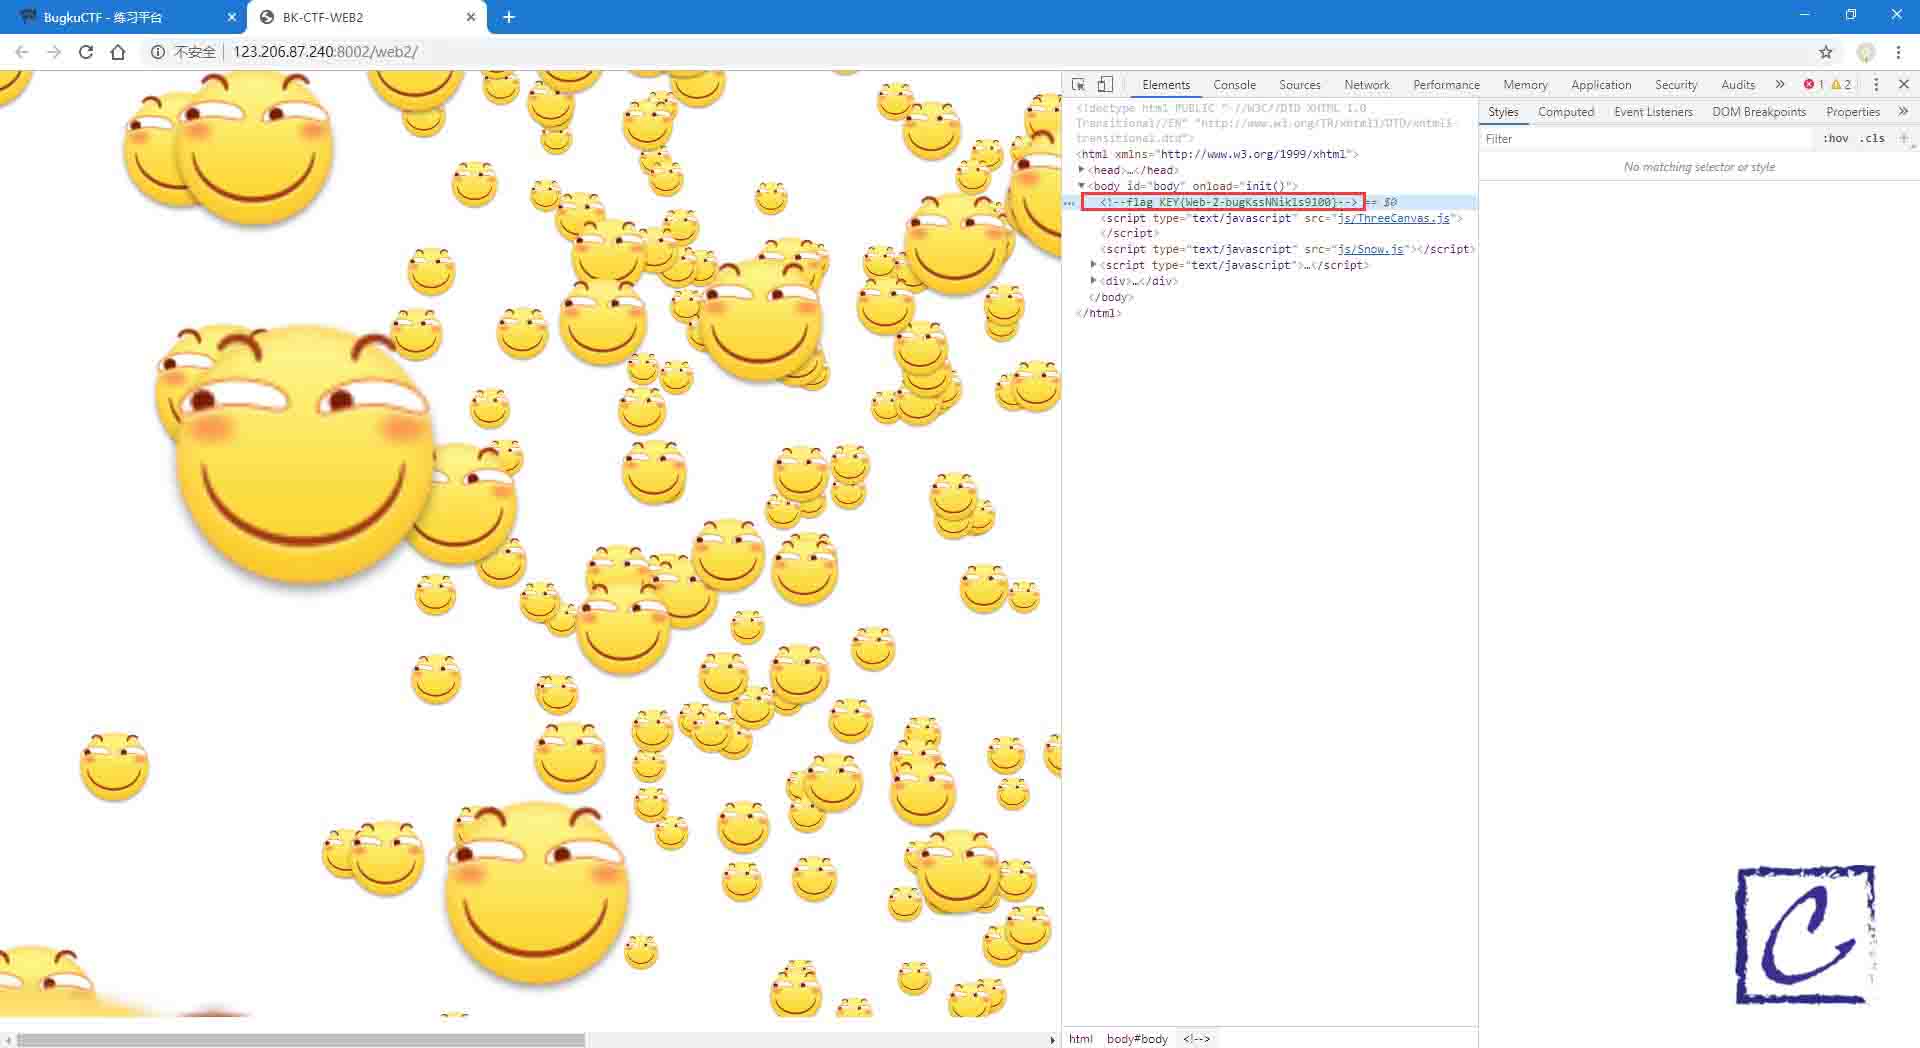Show more DevTools tabs chevron
The image size is (1920, 1048).
[x=1780, y=85]
